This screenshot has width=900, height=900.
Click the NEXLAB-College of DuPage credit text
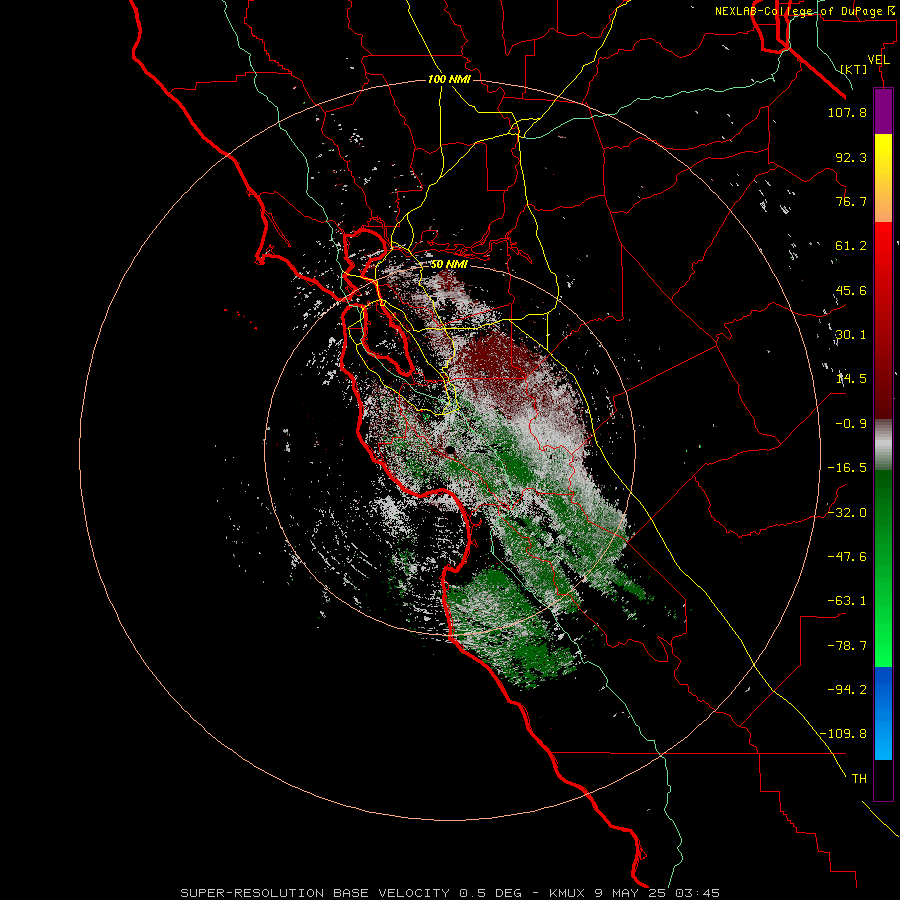pos(805,11)
